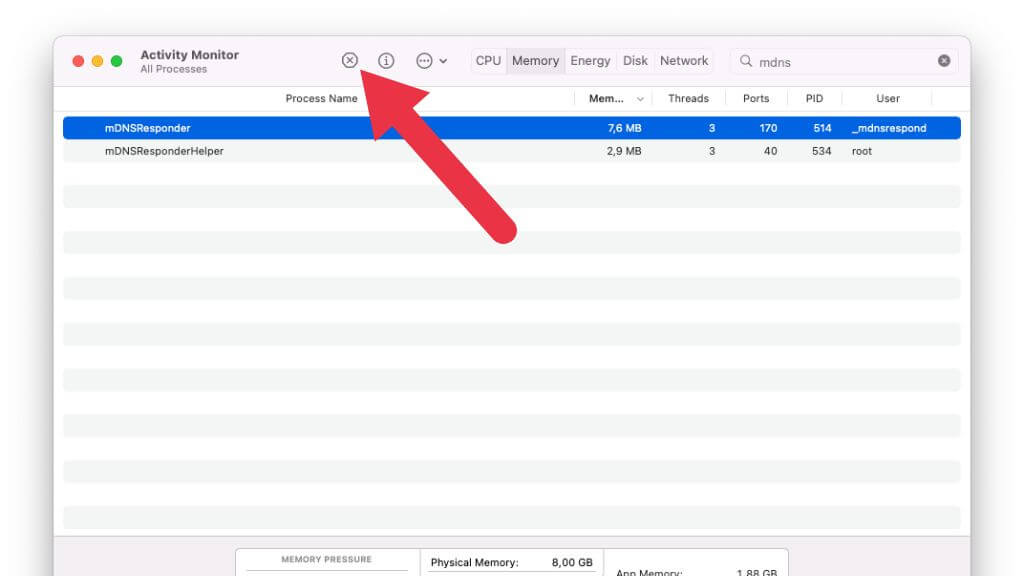Go to the Network tab
The image size is (1024, 576).
684,61
